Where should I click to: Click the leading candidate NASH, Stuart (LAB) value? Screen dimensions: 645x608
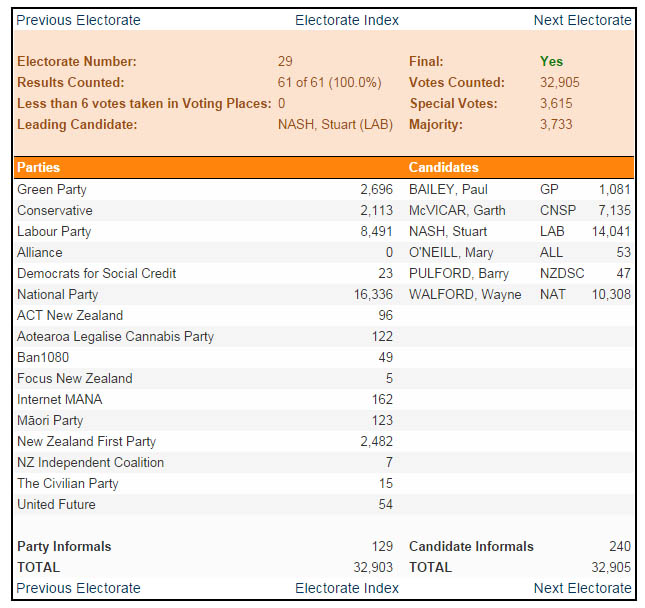[x=335, y=125]
